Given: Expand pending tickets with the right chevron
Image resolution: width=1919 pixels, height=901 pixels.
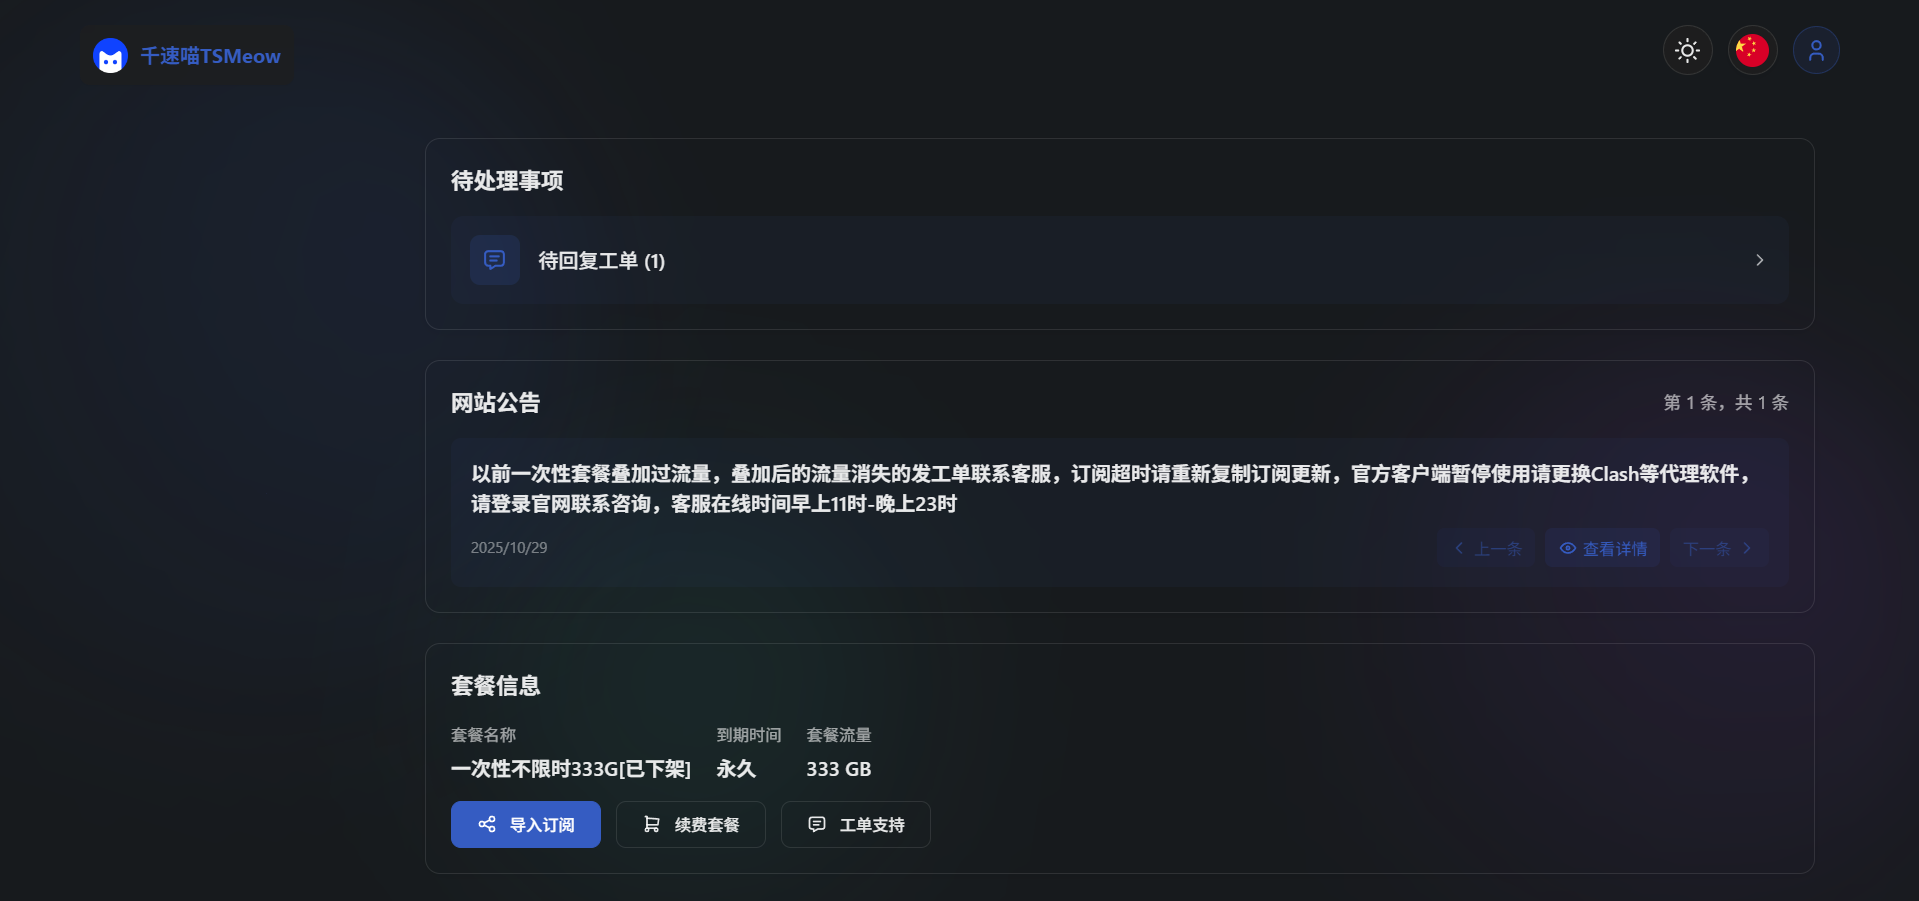Looking at the screenshot, I should click(x=1759, y=260).
